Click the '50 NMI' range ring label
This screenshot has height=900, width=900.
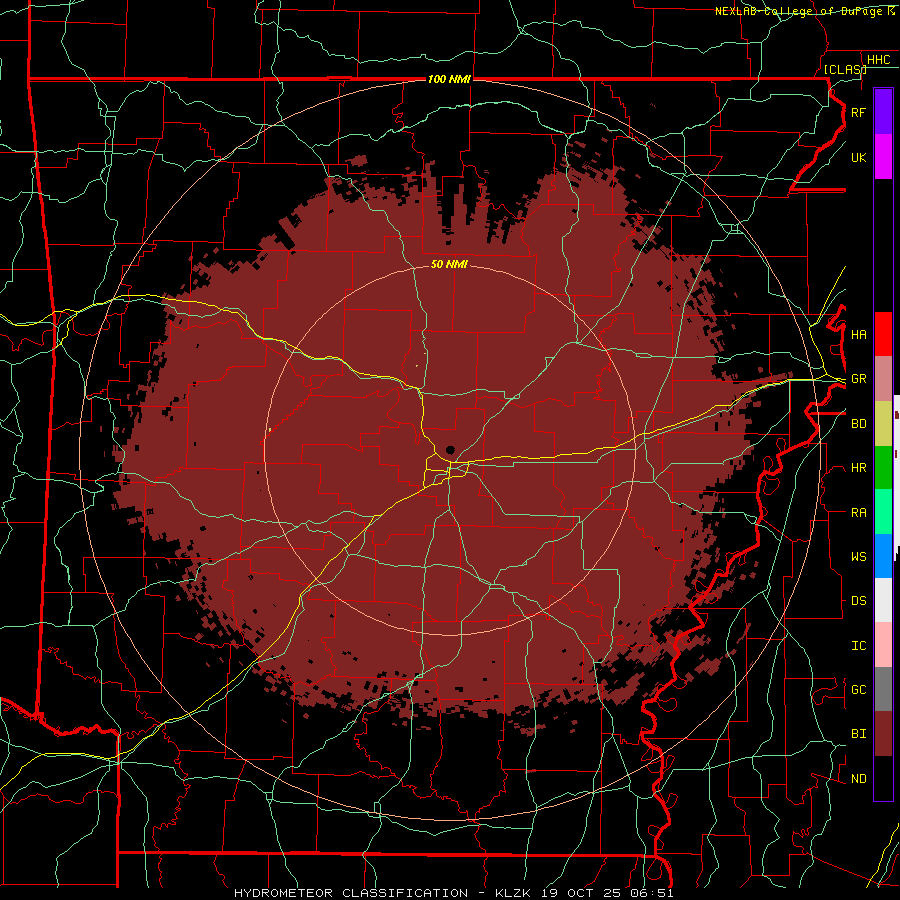click(x=449, y=264)
